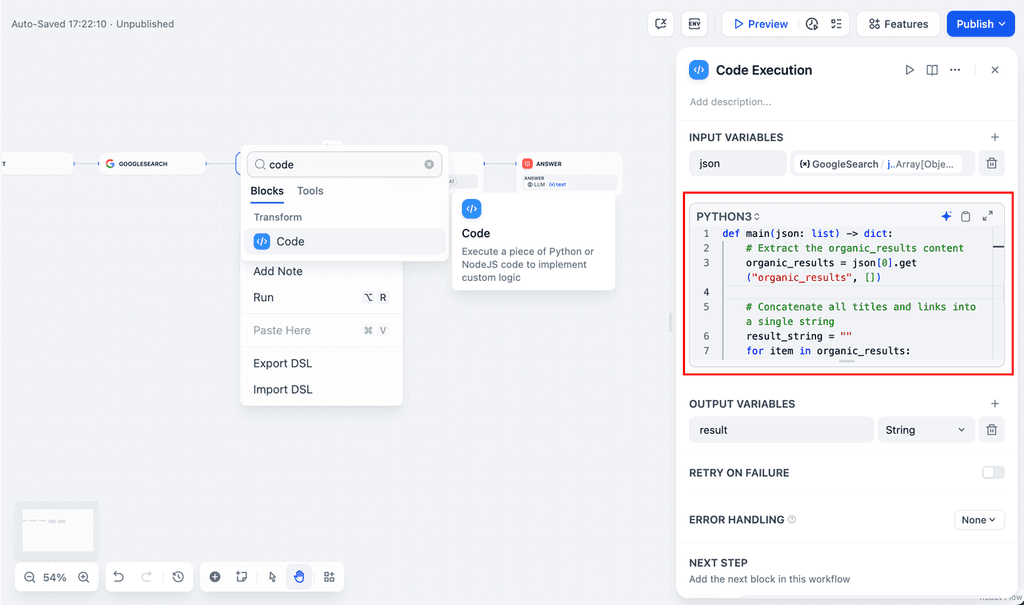Open environment variables with the ENV icon
Viewport: 1024px width, 605px height.
point(694,23)
